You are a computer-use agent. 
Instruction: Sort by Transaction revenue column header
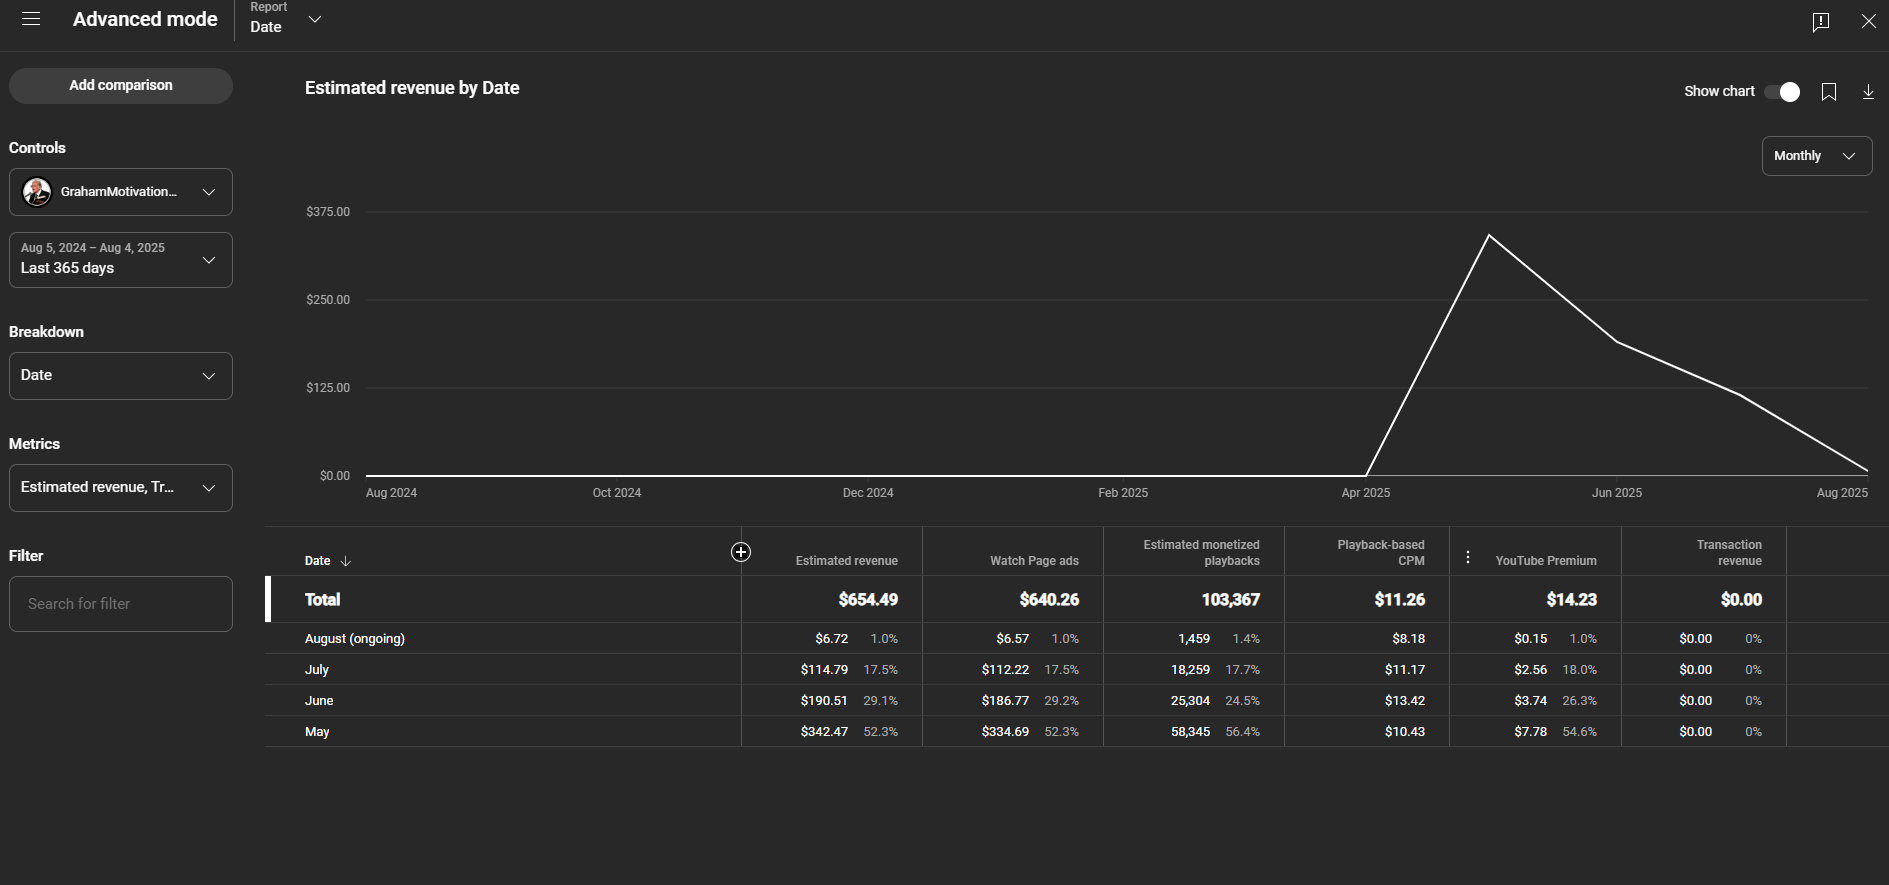[1729, 553]
